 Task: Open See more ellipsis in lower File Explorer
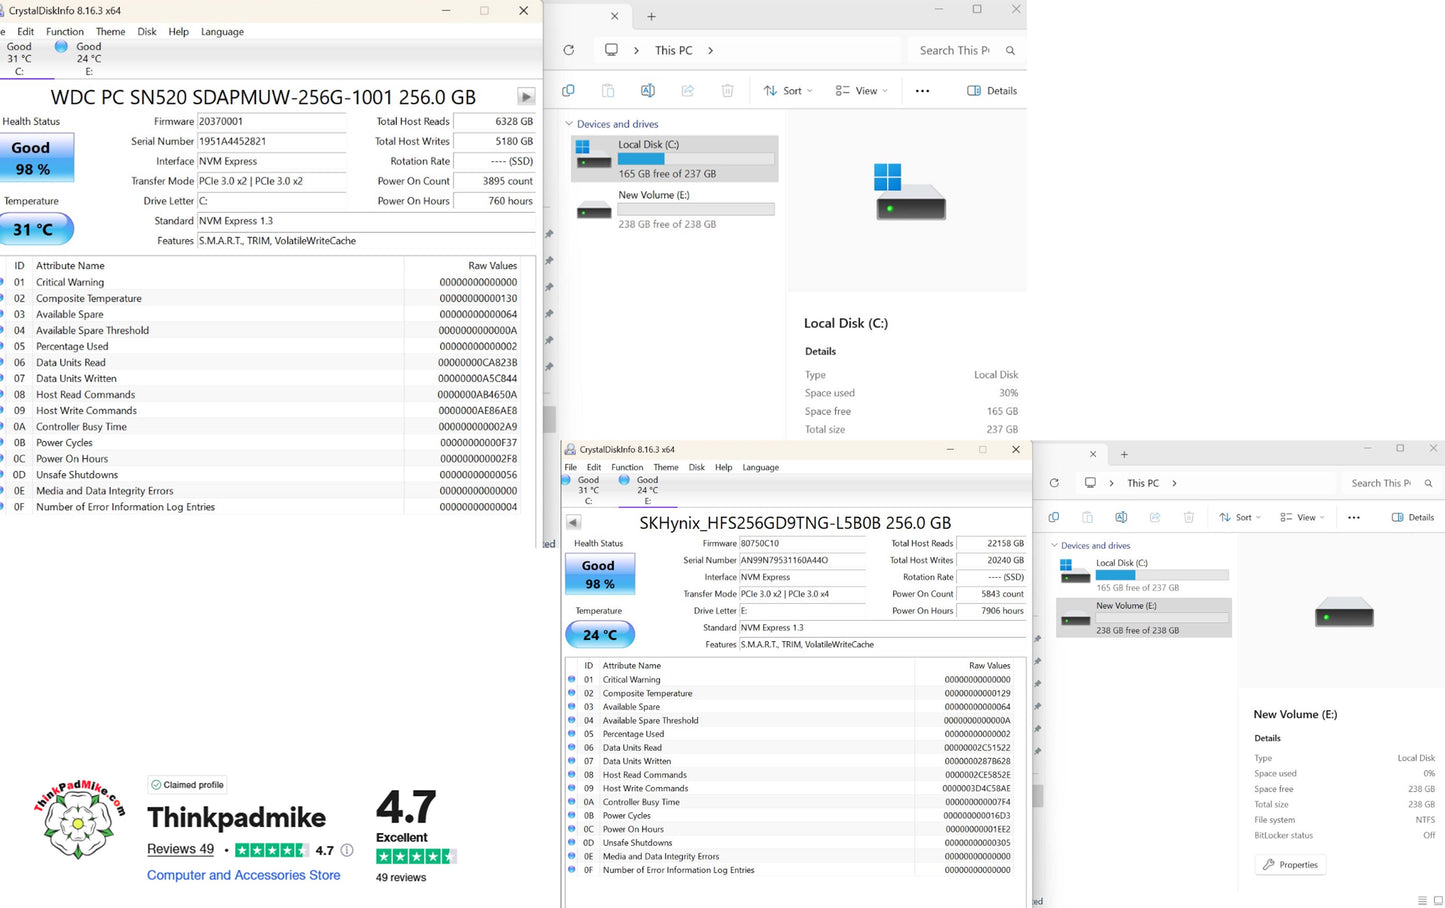pos(1354,517)
